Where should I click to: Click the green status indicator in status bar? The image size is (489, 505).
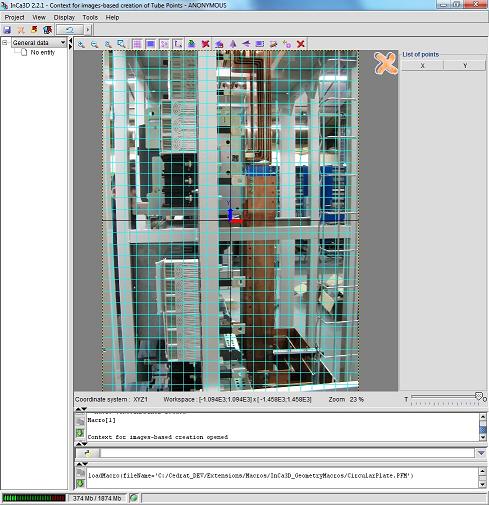134,498
